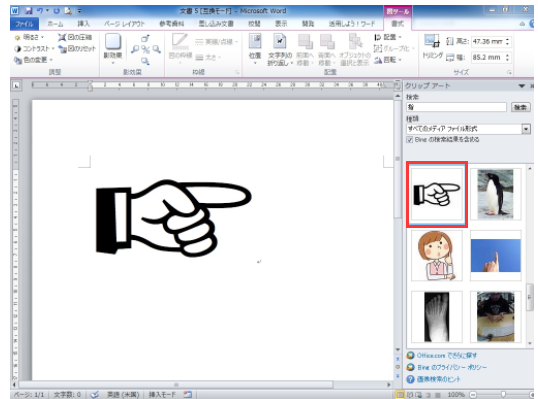538x399 pixels.
Task: Open the Position (位置) icon menu
Action: tap(255, 41)
